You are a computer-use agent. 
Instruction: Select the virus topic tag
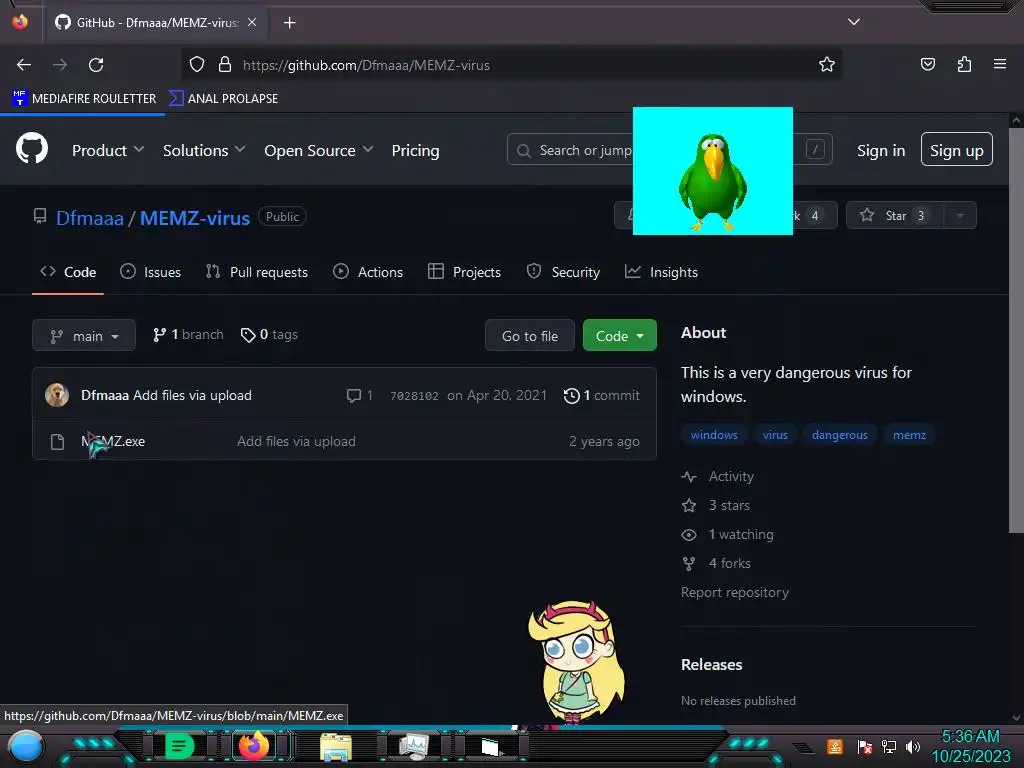[x=775, y=435]
